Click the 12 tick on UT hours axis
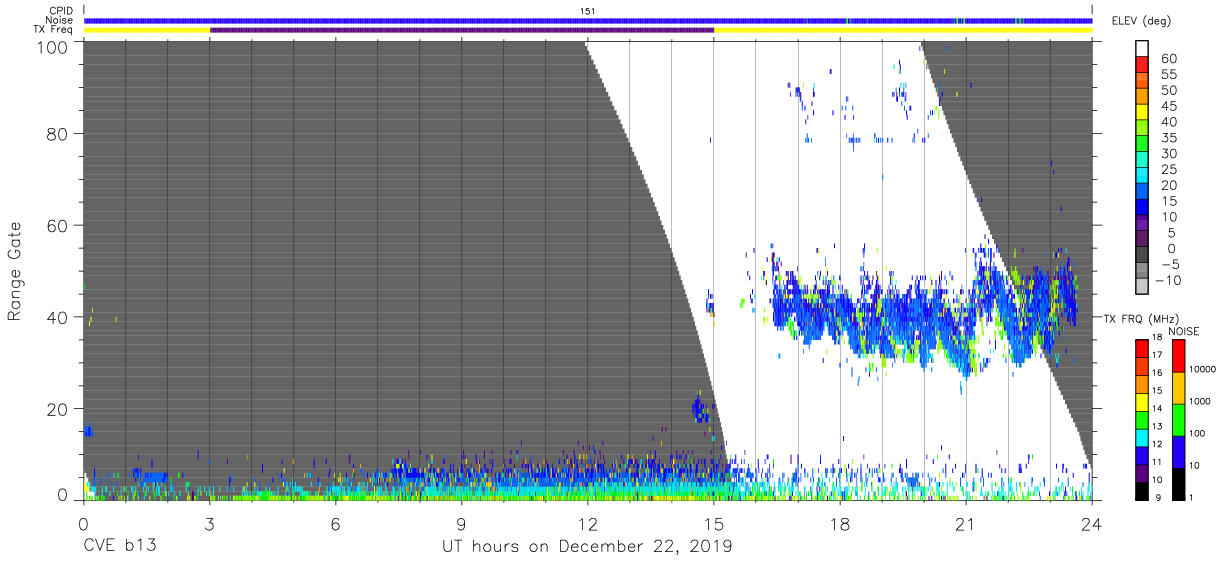This screenshot has width=1228, height=567. point(587,524)
